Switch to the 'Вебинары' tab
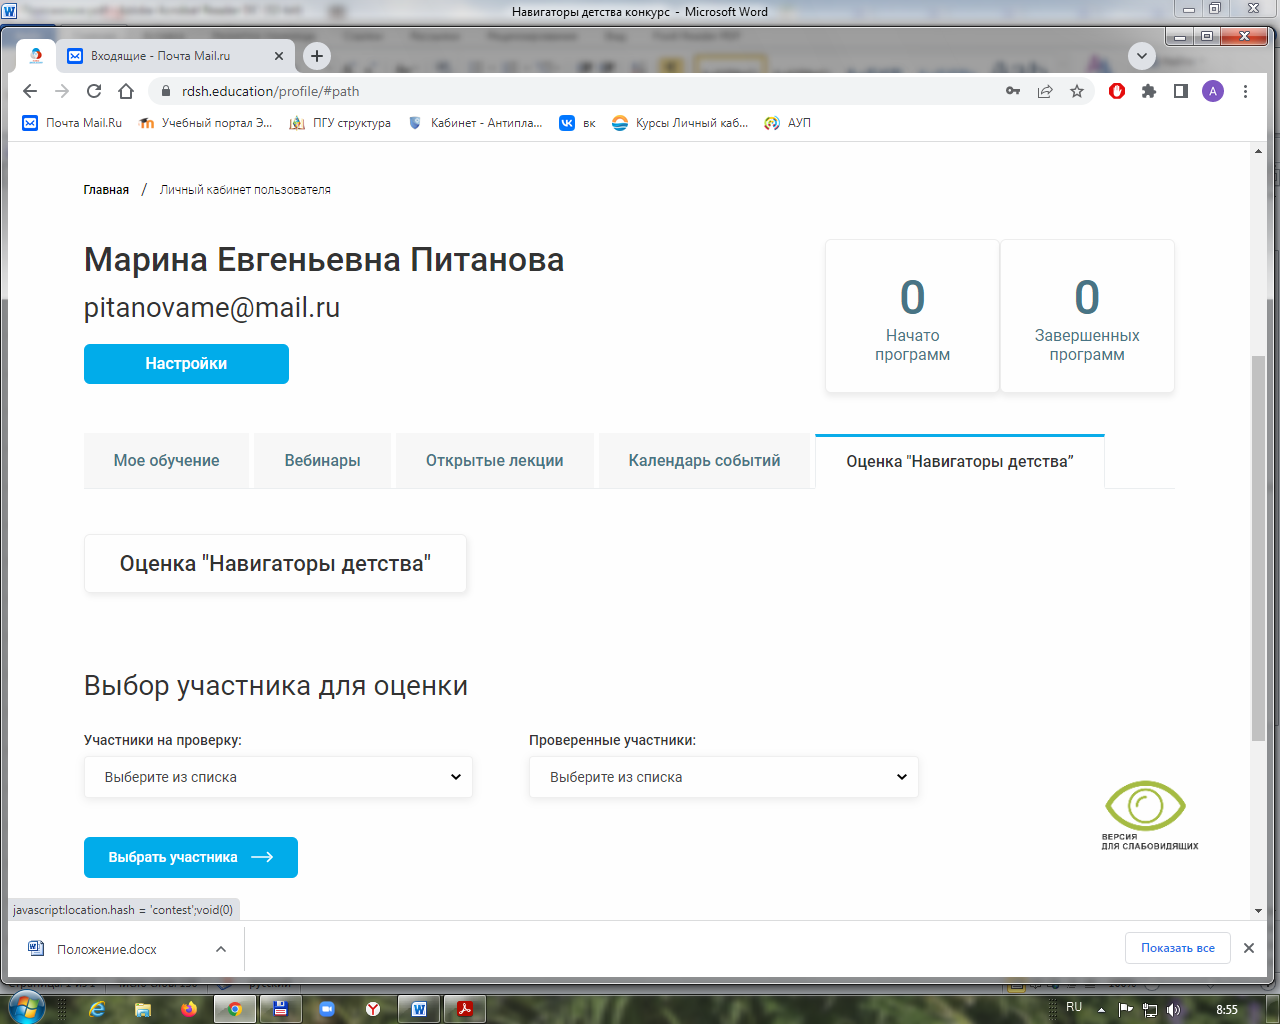This screenshot has height=1024, width=1280. (322, 461)
